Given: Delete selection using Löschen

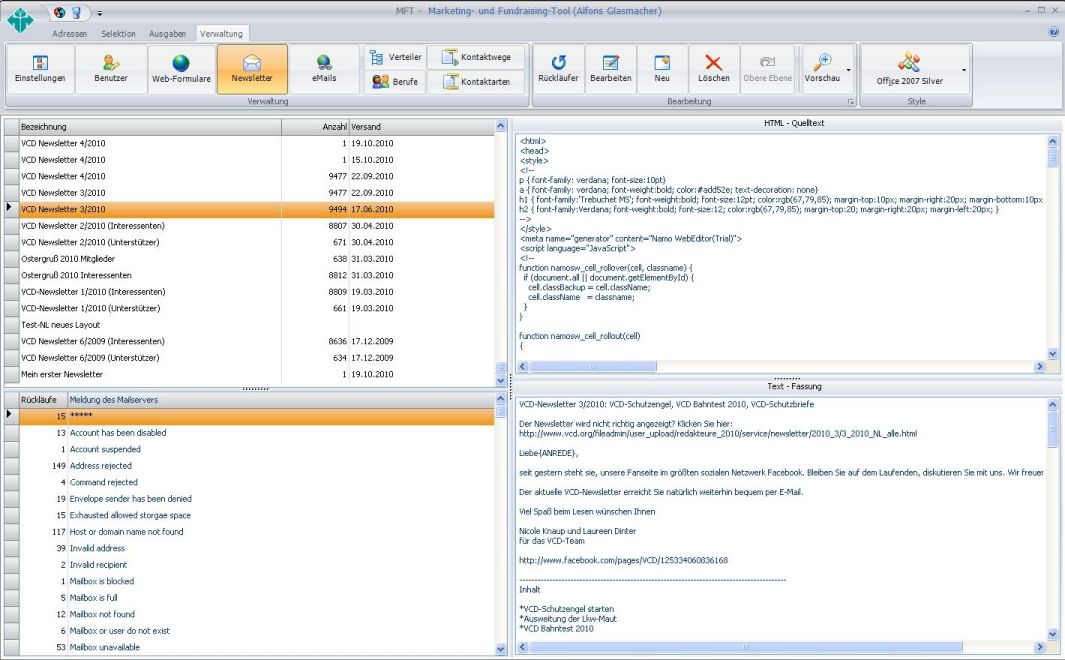Looking at the screenshot, I should point(713,69).
